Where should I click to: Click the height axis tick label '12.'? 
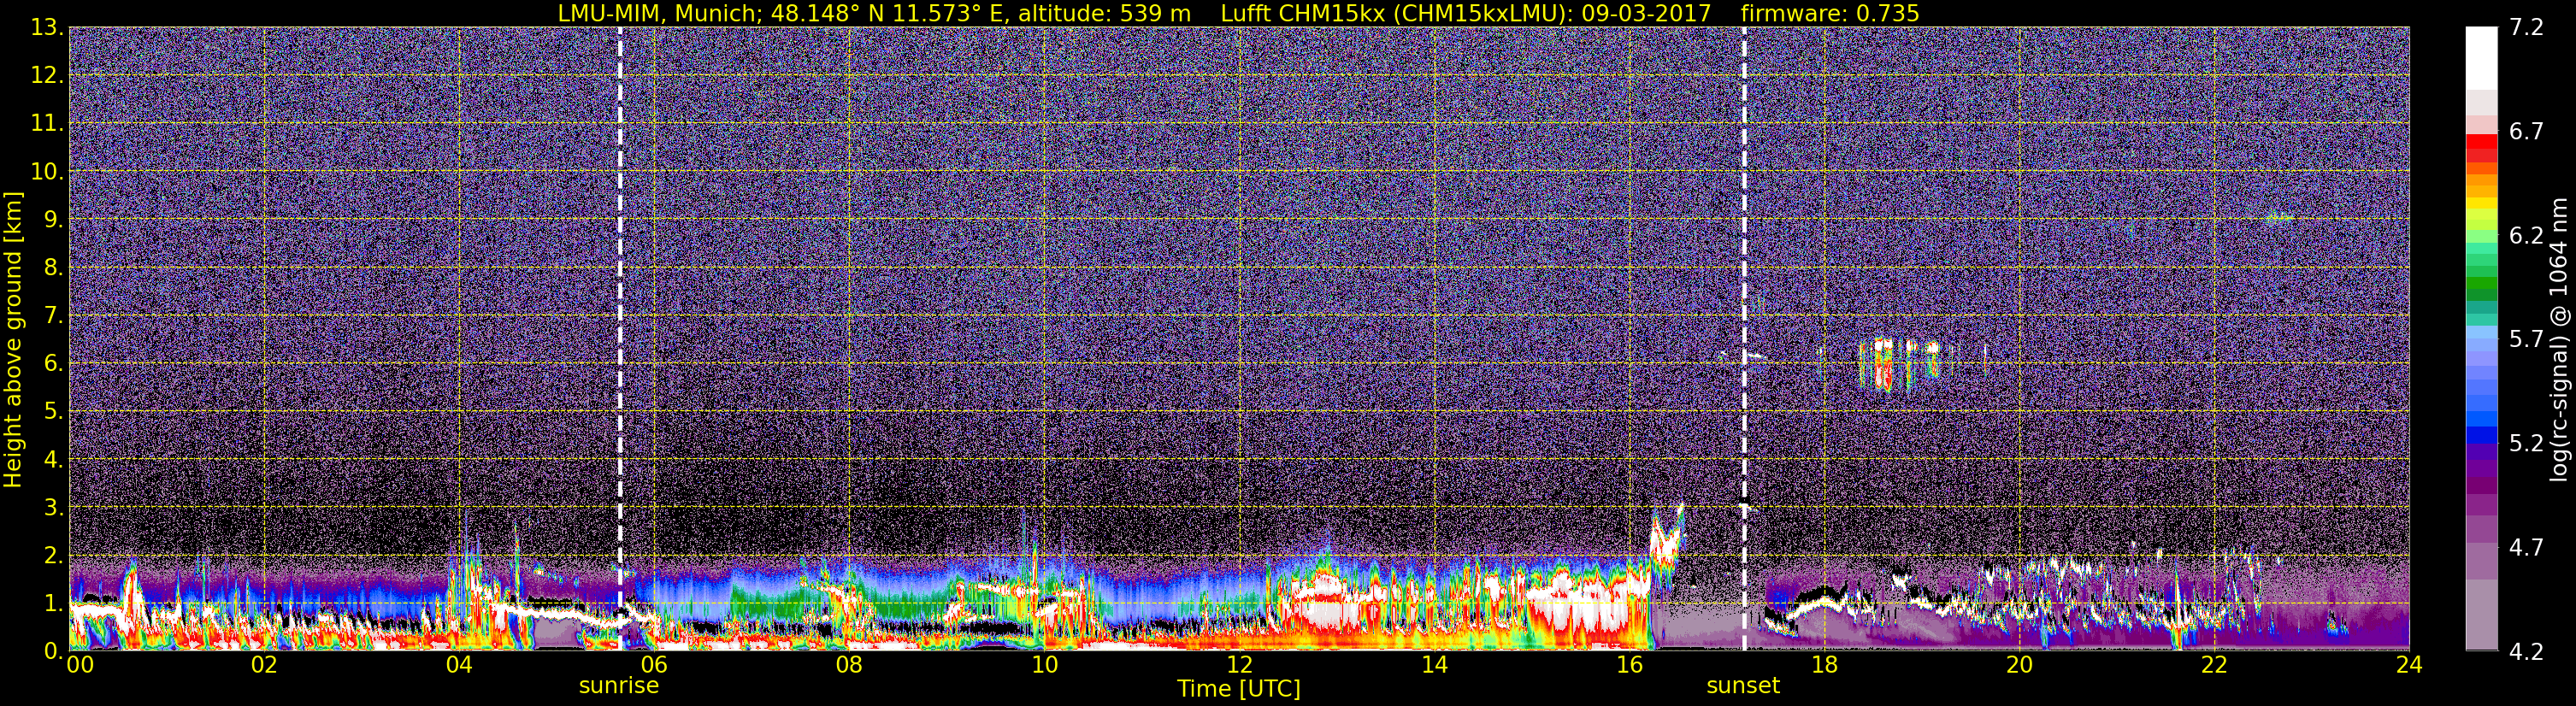click(x=47, y=76)
